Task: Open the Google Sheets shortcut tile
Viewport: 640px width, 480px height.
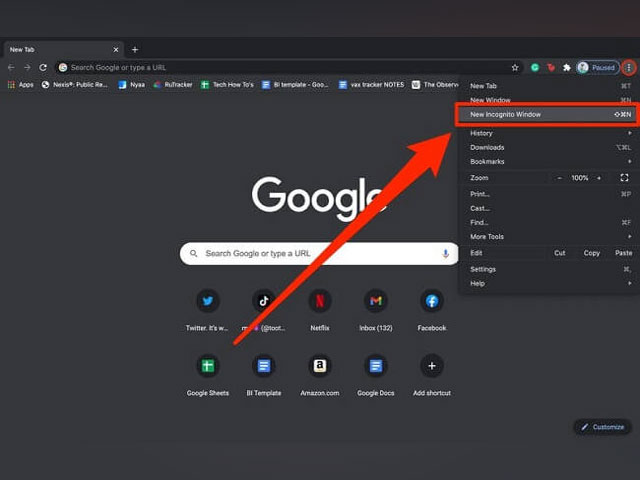Action: (x=208, y=376)
